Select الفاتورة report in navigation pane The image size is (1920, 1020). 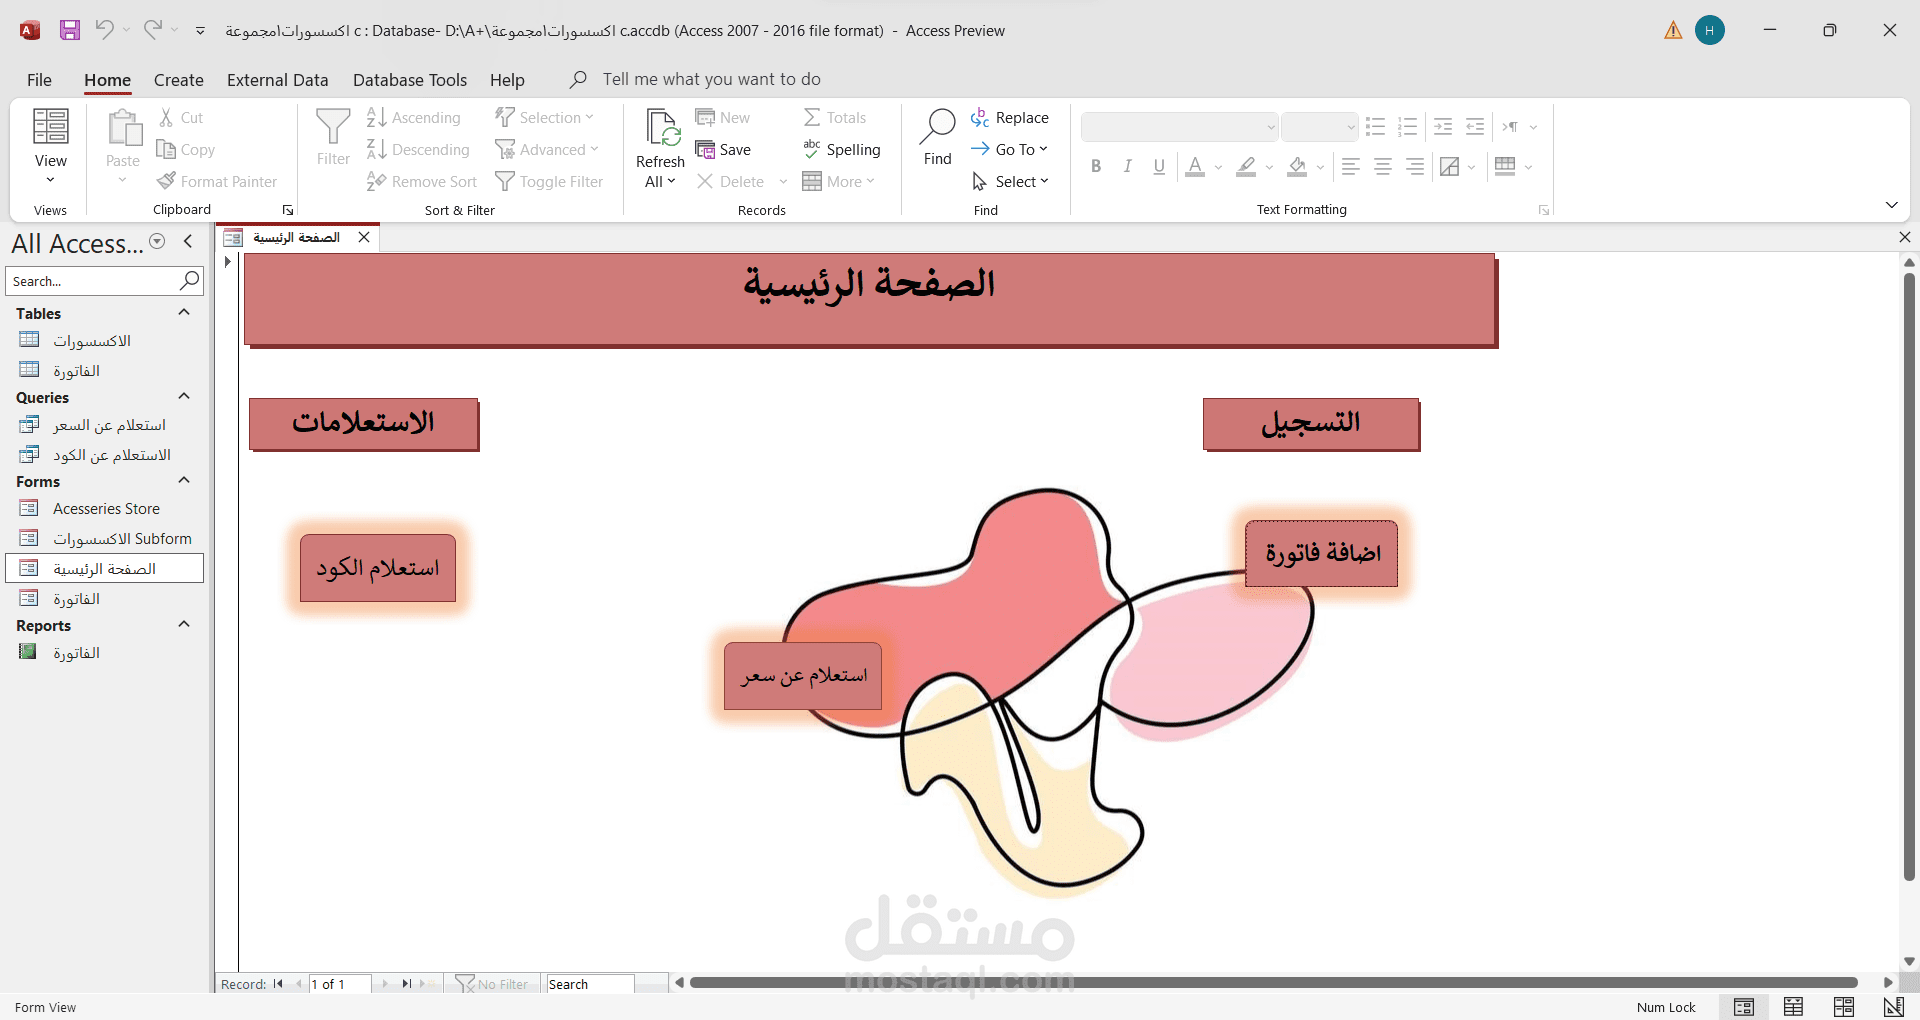pos(105,653)
